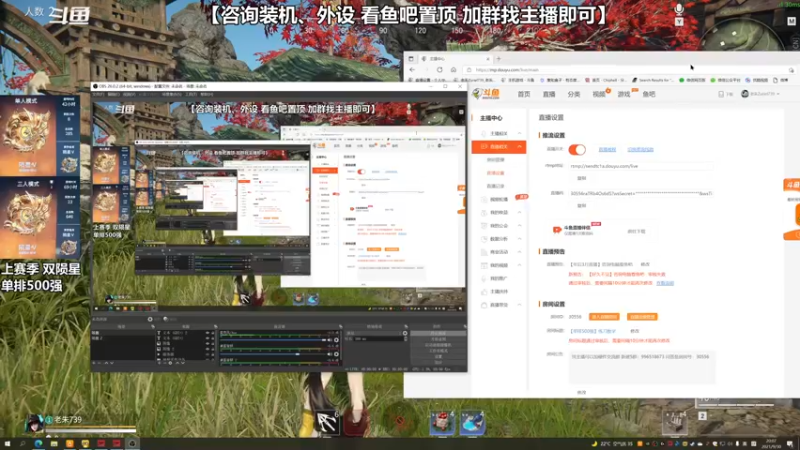Screen dimensions: 800x450
Task: Click the browser address bar
Action: point(628,70)
